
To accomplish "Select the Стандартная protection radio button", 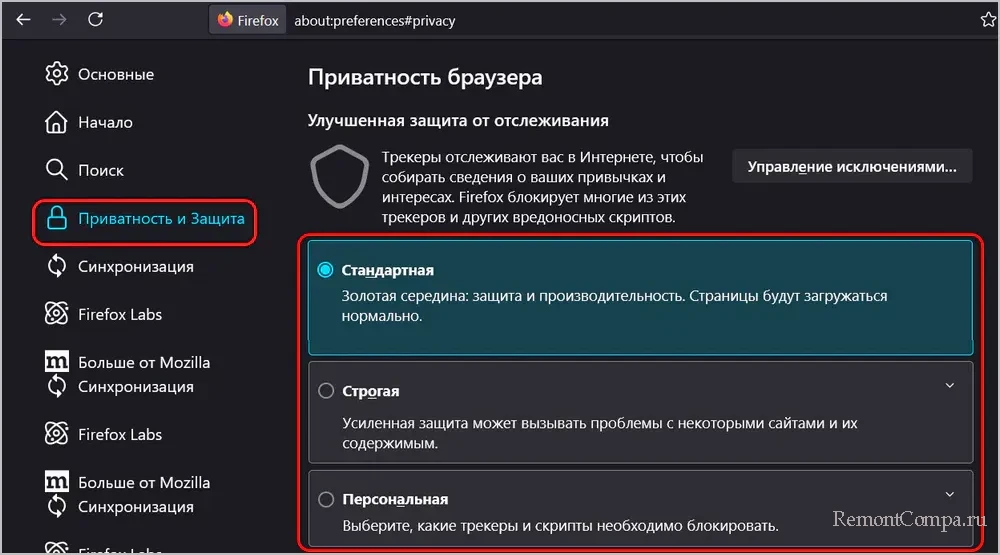I will [325, 270].
